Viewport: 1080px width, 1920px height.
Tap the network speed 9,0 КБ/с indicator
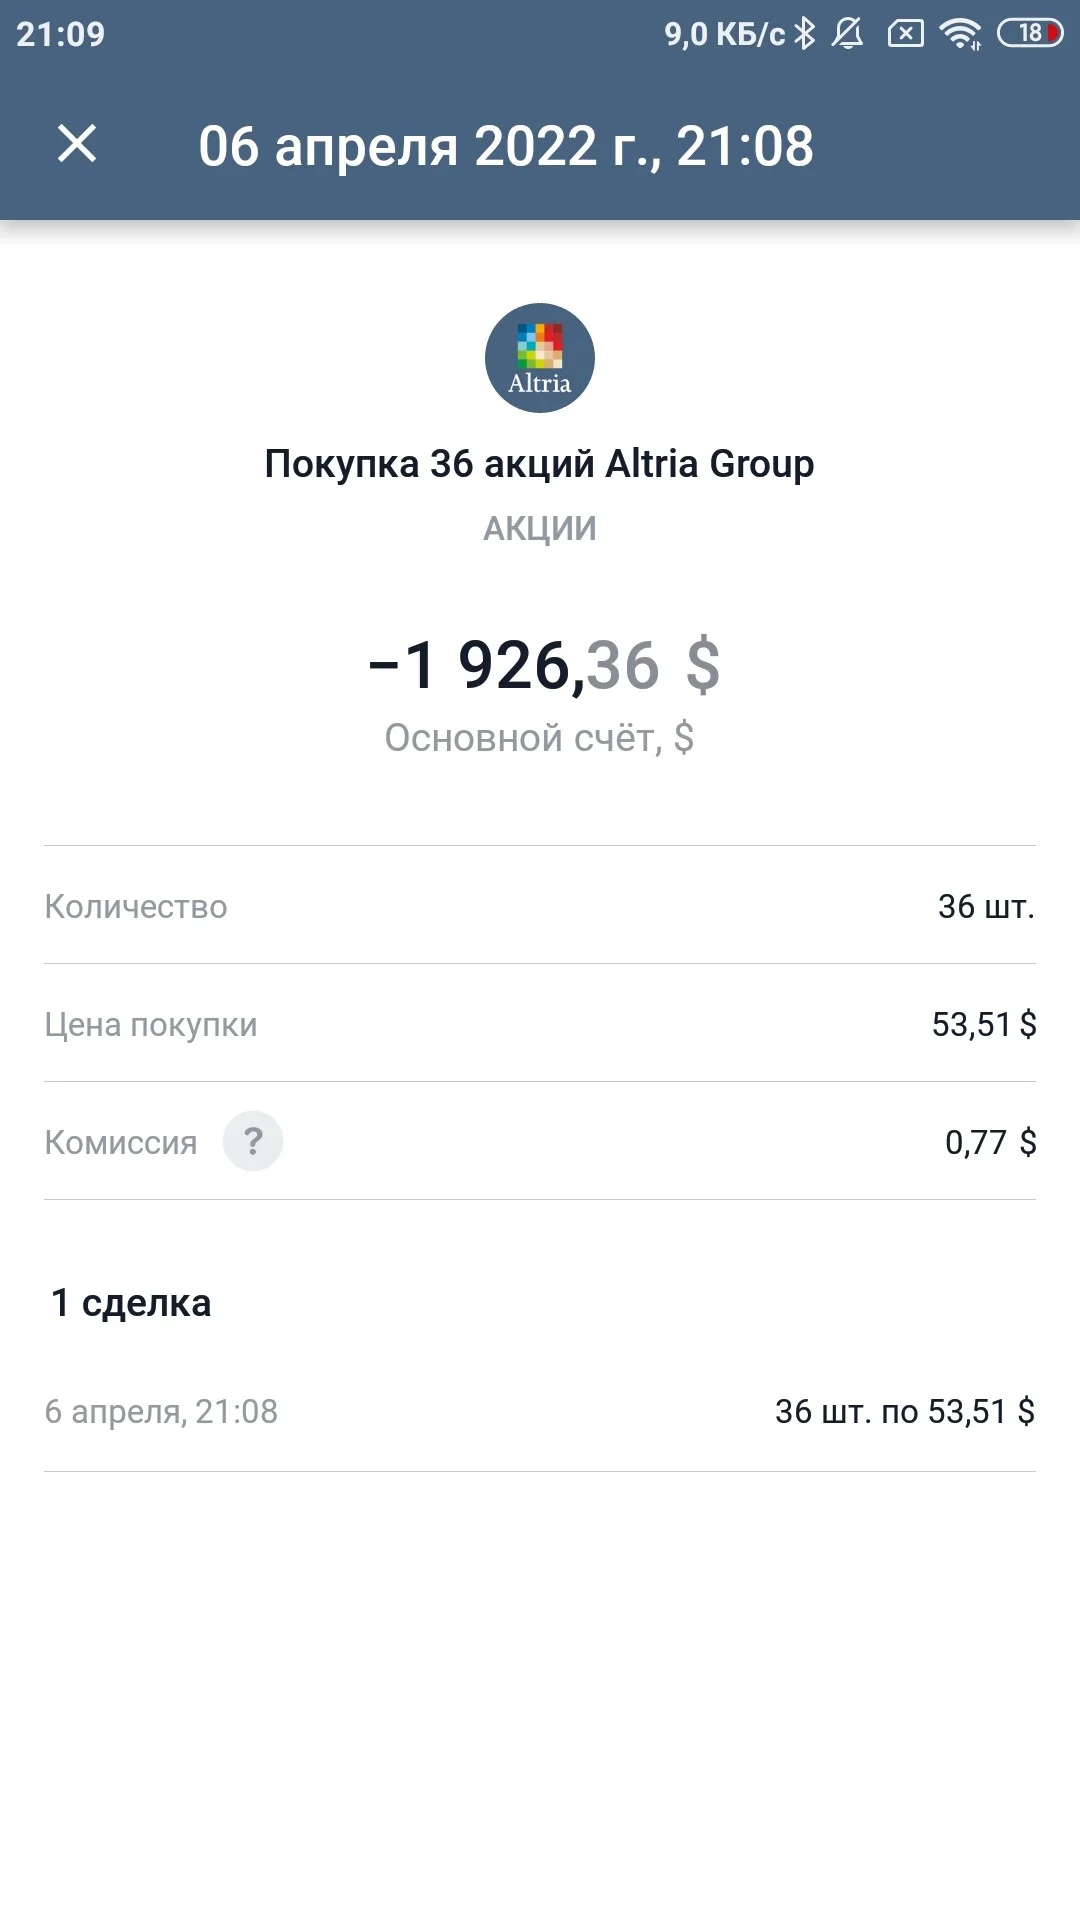pos(725,34)
